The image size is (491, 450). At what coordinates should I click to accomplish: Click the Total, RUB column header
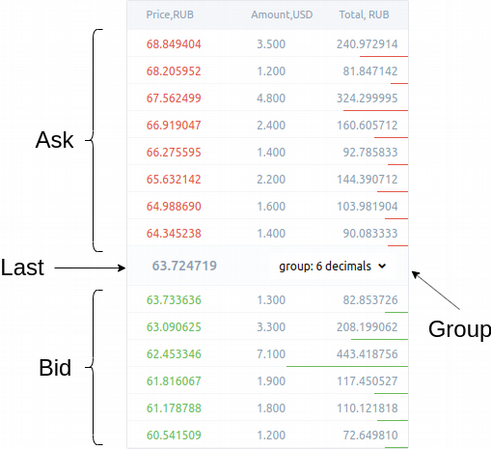click(x=364, y=15)
